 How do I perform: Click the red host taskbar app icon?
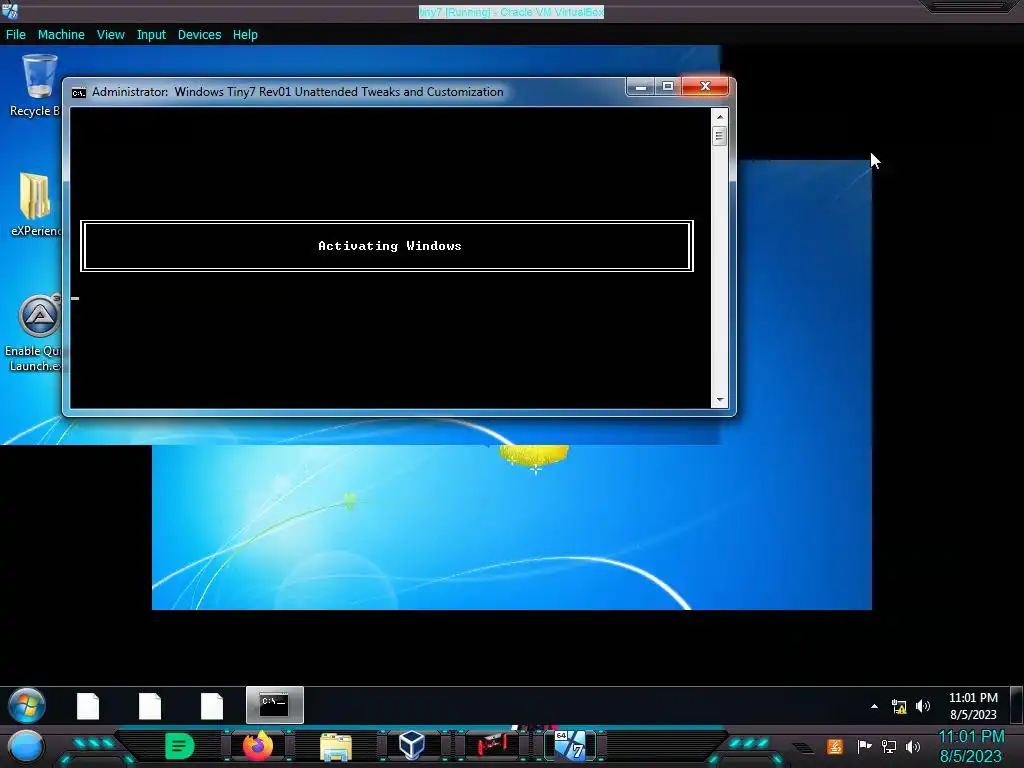[x=492, y=745]
